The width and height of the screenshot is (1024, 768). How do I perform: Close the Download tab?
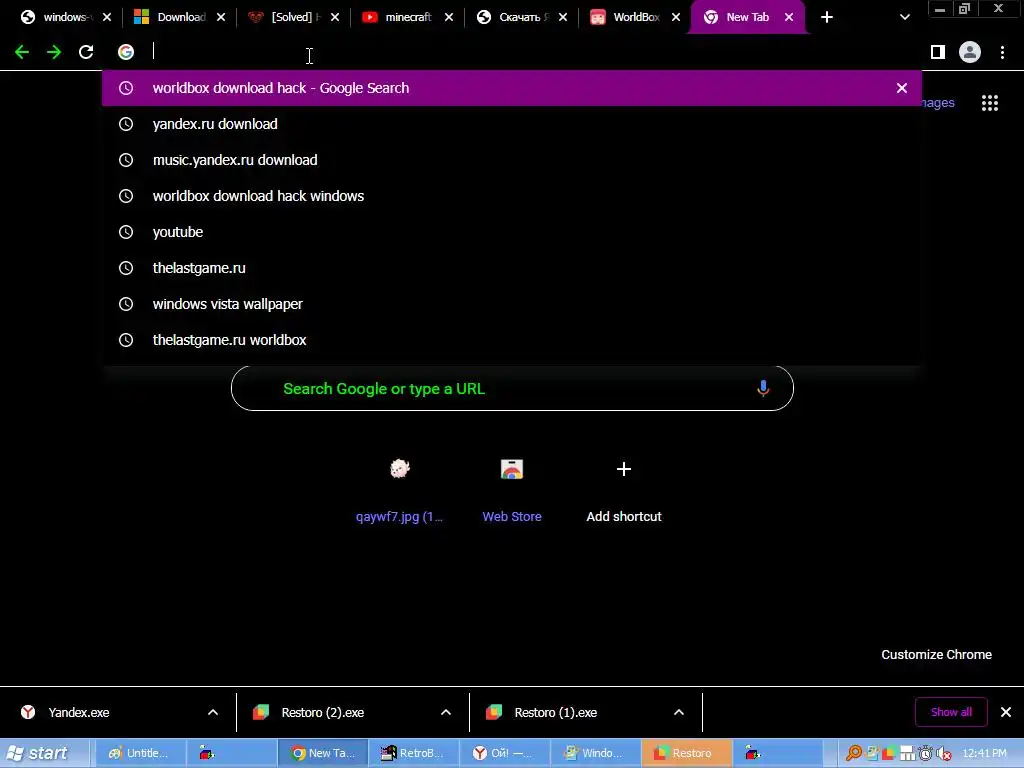(x=221, y=18)
